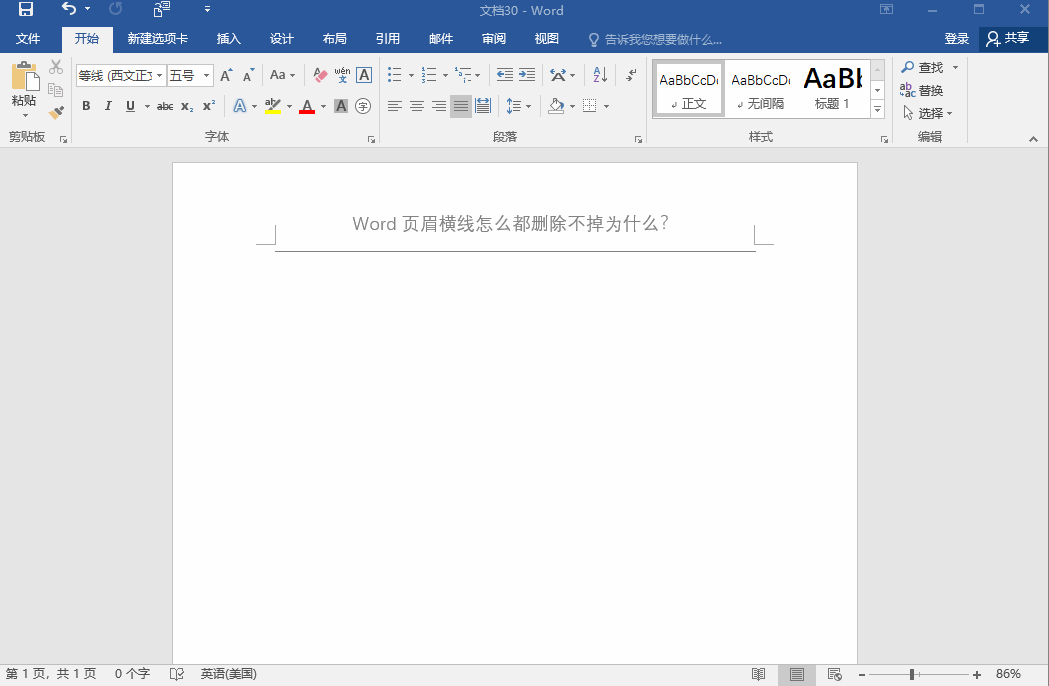Viewport: 1049px width, 686px height.
Task: Toggle italic formatting
Action: pos(108,106)
